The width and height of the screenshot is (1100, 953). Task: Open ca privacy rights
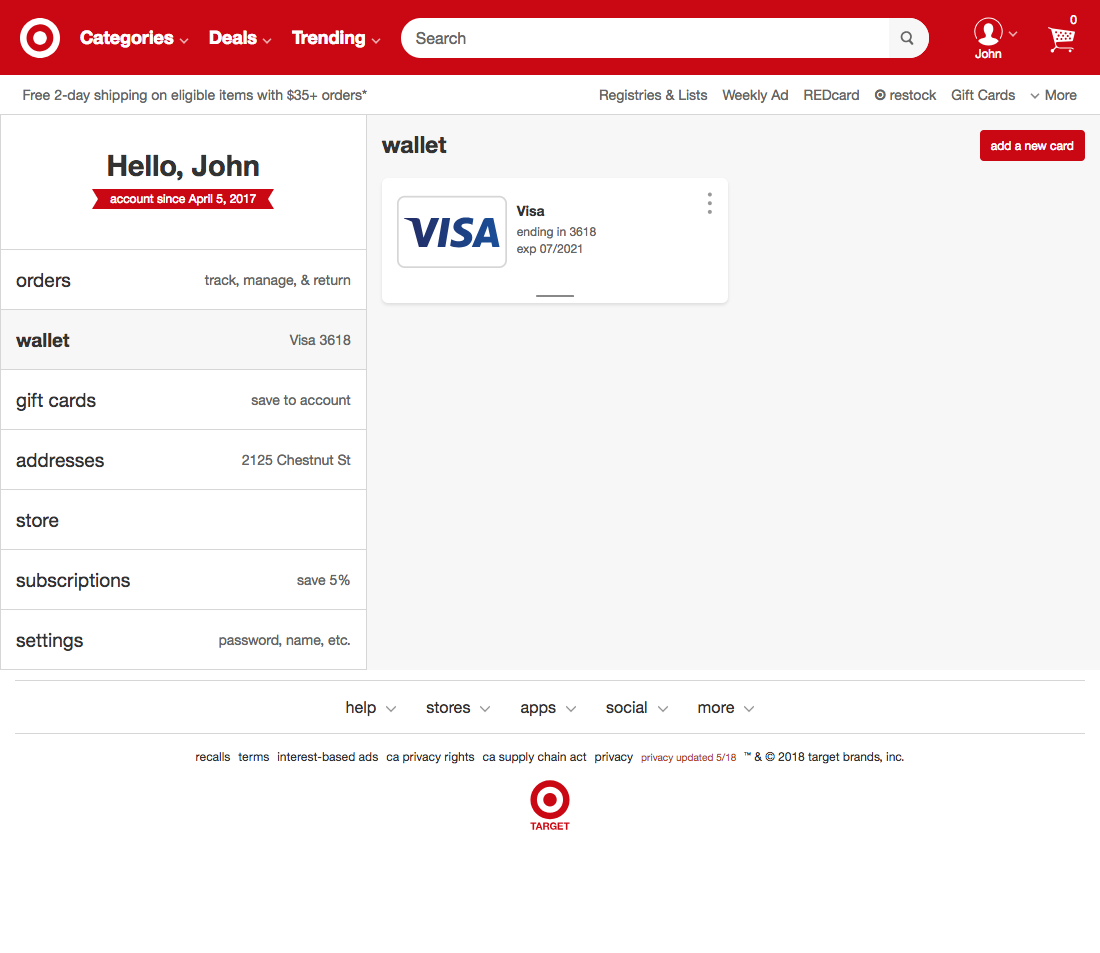(430, 757)
